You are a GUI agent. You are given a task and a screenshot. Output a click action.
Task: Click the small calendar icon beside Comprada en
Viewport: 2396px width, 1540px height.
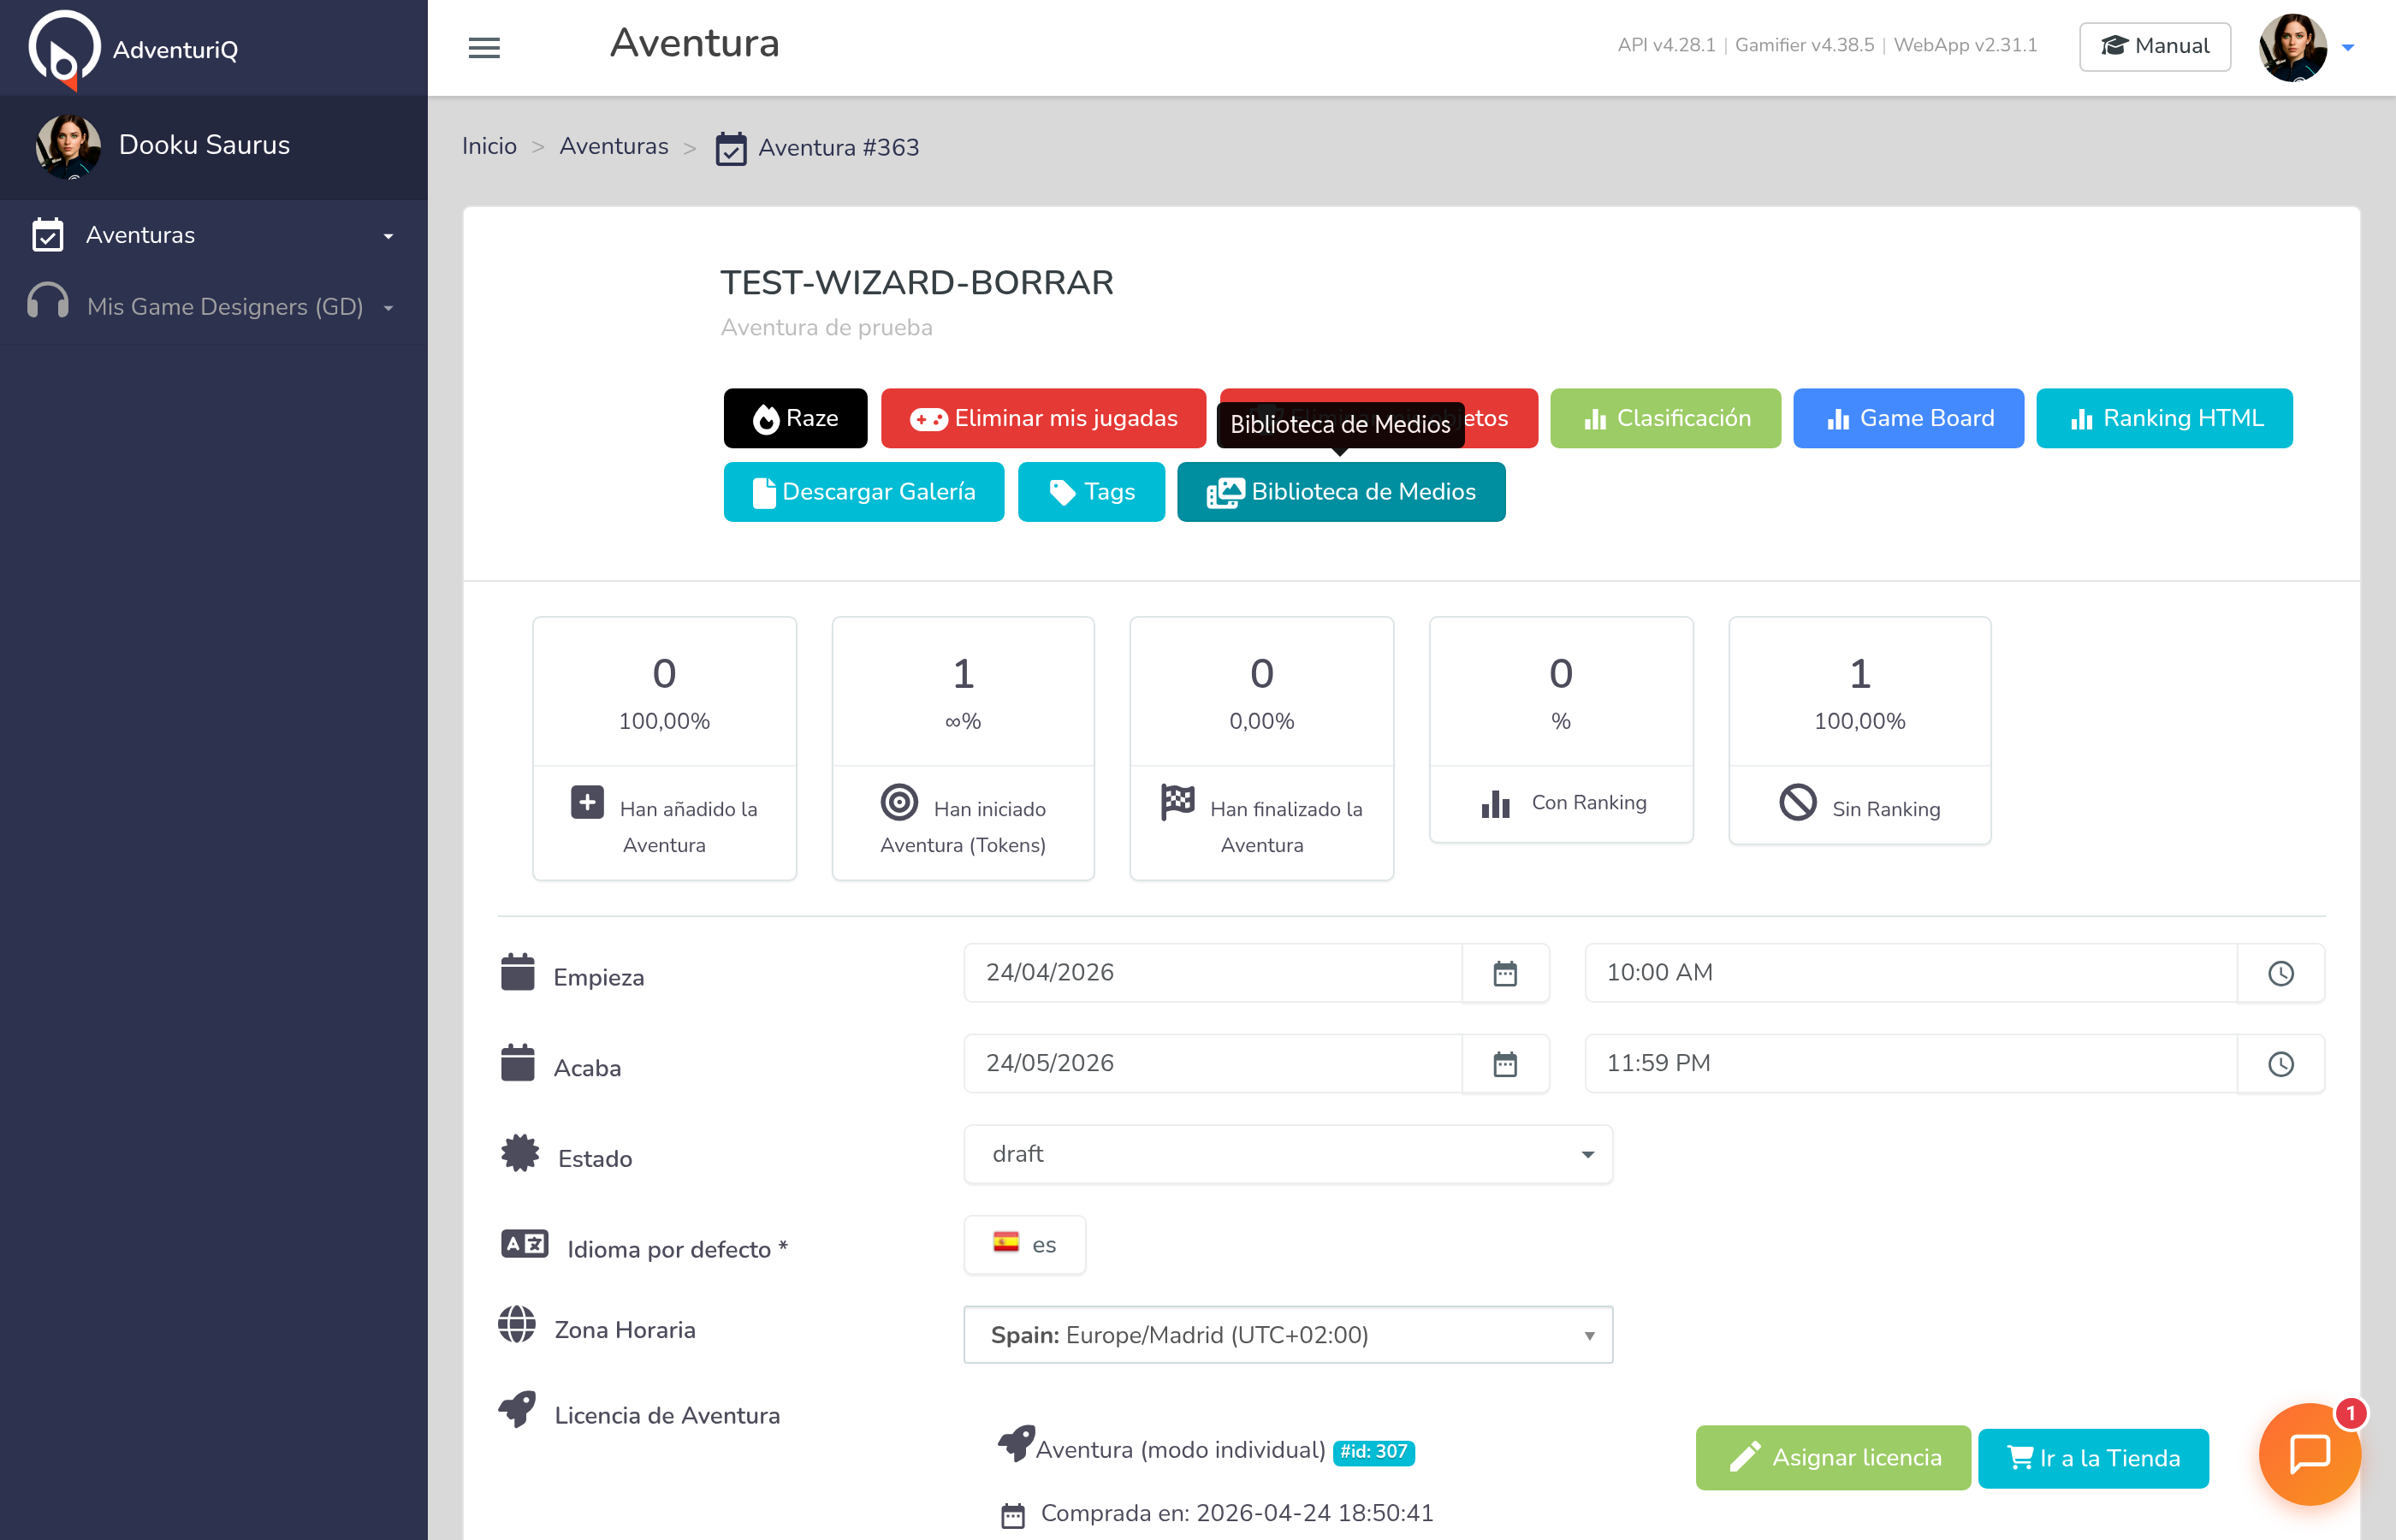(x=1013, y=1516)
